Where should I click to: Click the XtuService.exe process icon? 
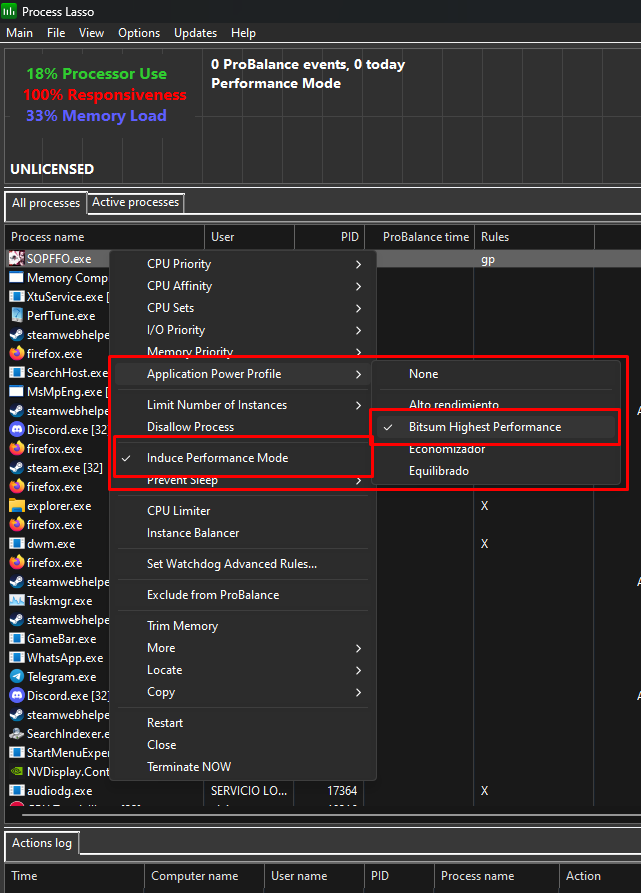click(17, 297)
